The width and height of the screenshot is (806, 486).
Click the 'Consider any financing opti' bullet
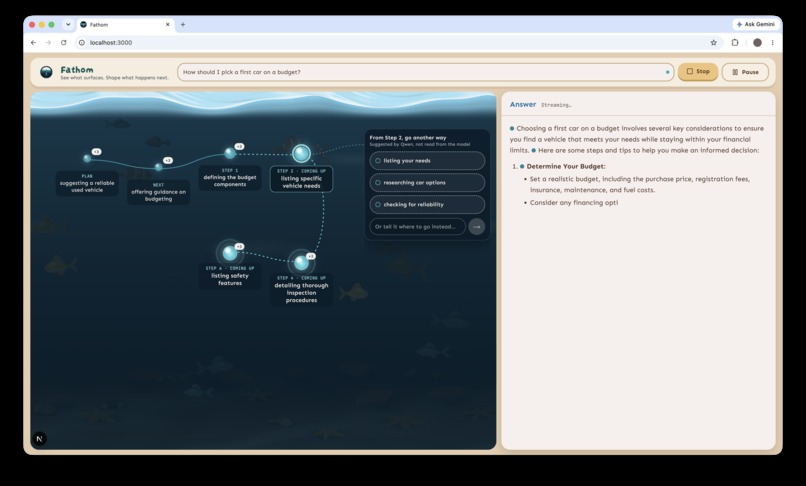[x=574, y=203]
